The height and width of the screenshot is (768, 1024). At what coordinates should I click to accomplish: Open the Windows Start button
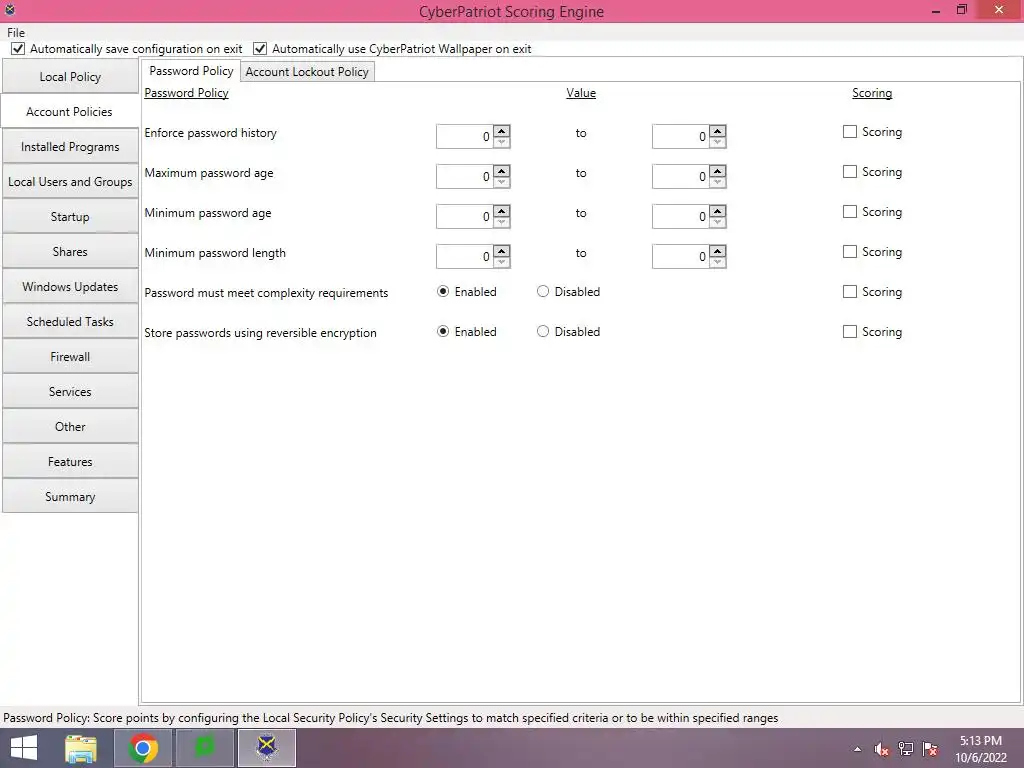[24, 748]
